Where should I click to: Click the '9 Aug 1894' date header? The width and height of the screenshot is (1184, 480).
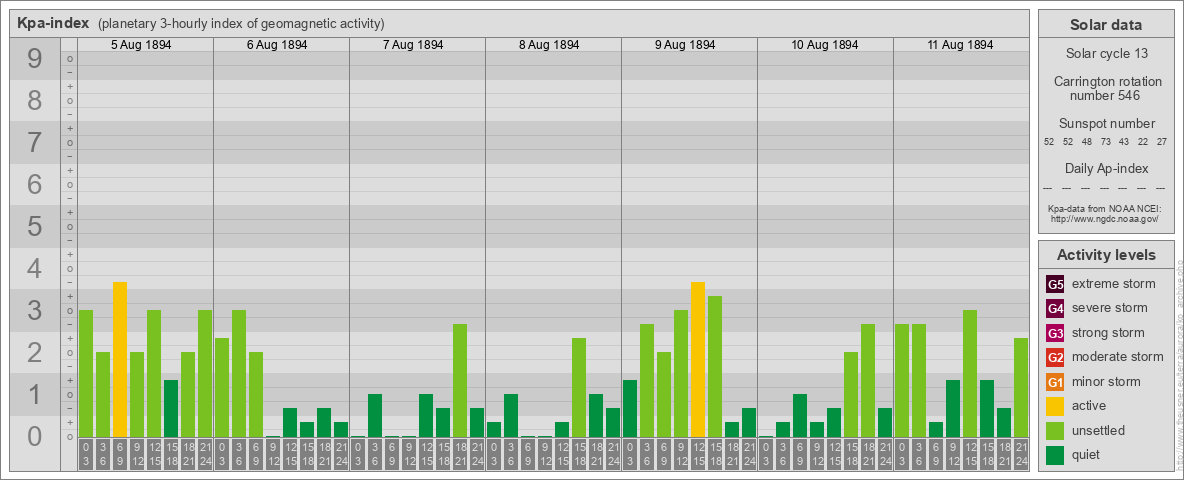[685, 45]
